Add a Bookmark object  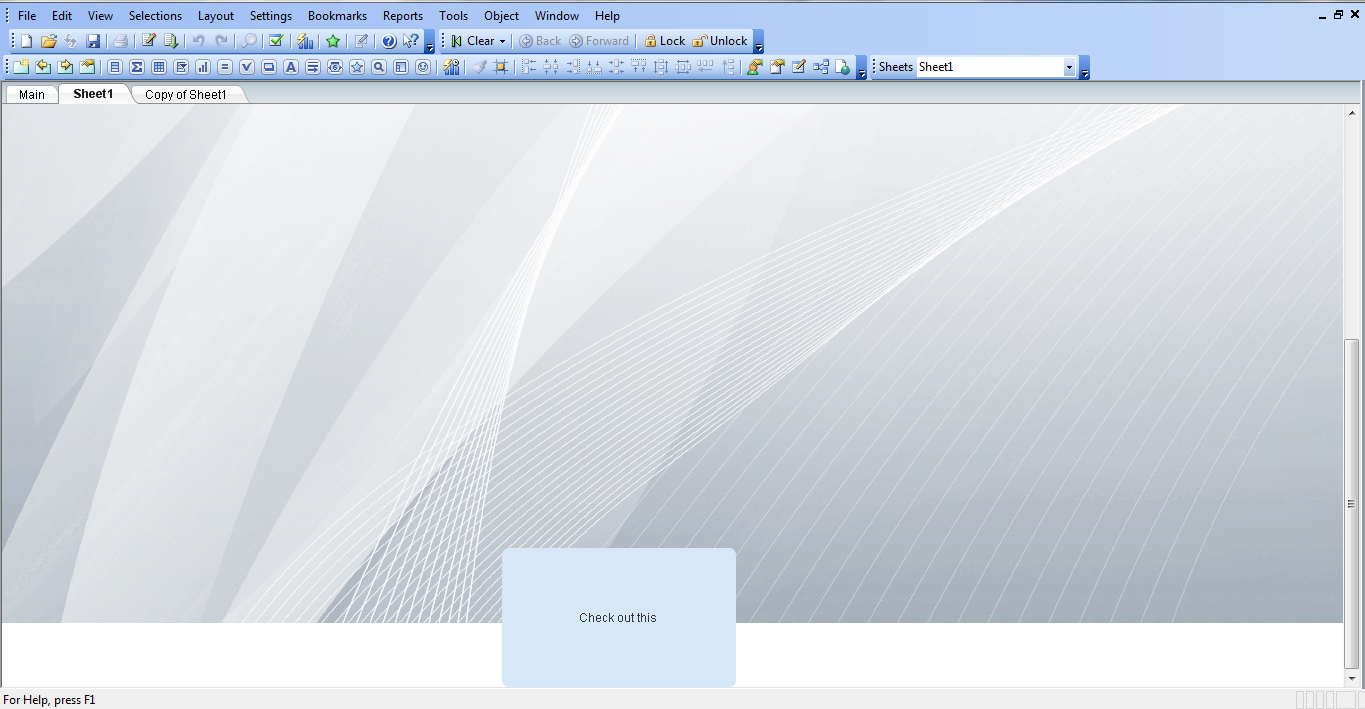357,66
